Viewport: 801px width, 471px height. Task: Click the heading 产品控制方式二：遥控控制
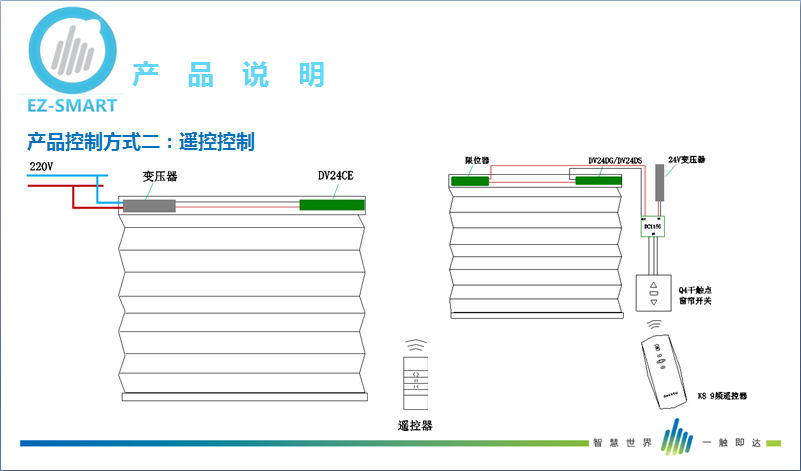[141, 142]
